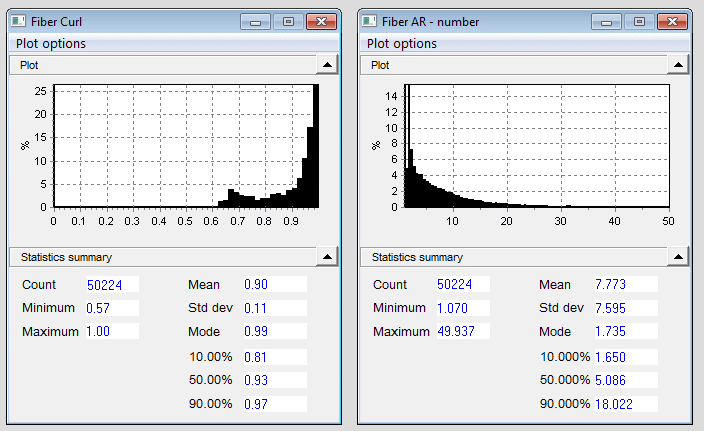Collapse Statistics summary in Fiber AR

[678, 257]
